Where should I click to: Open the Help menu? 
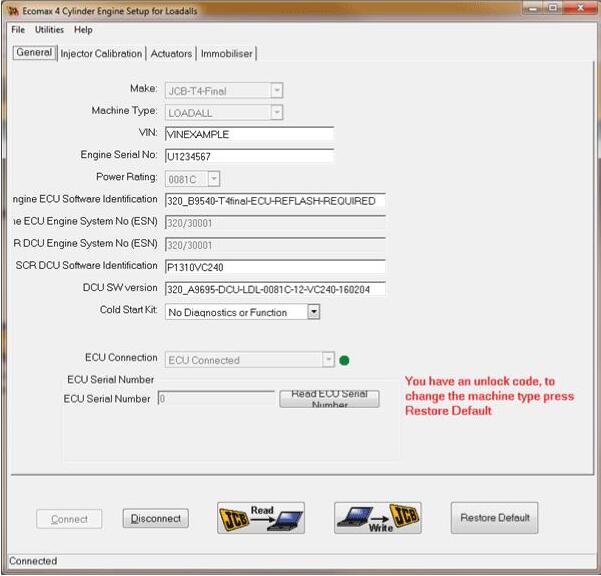tap(83, 30)
